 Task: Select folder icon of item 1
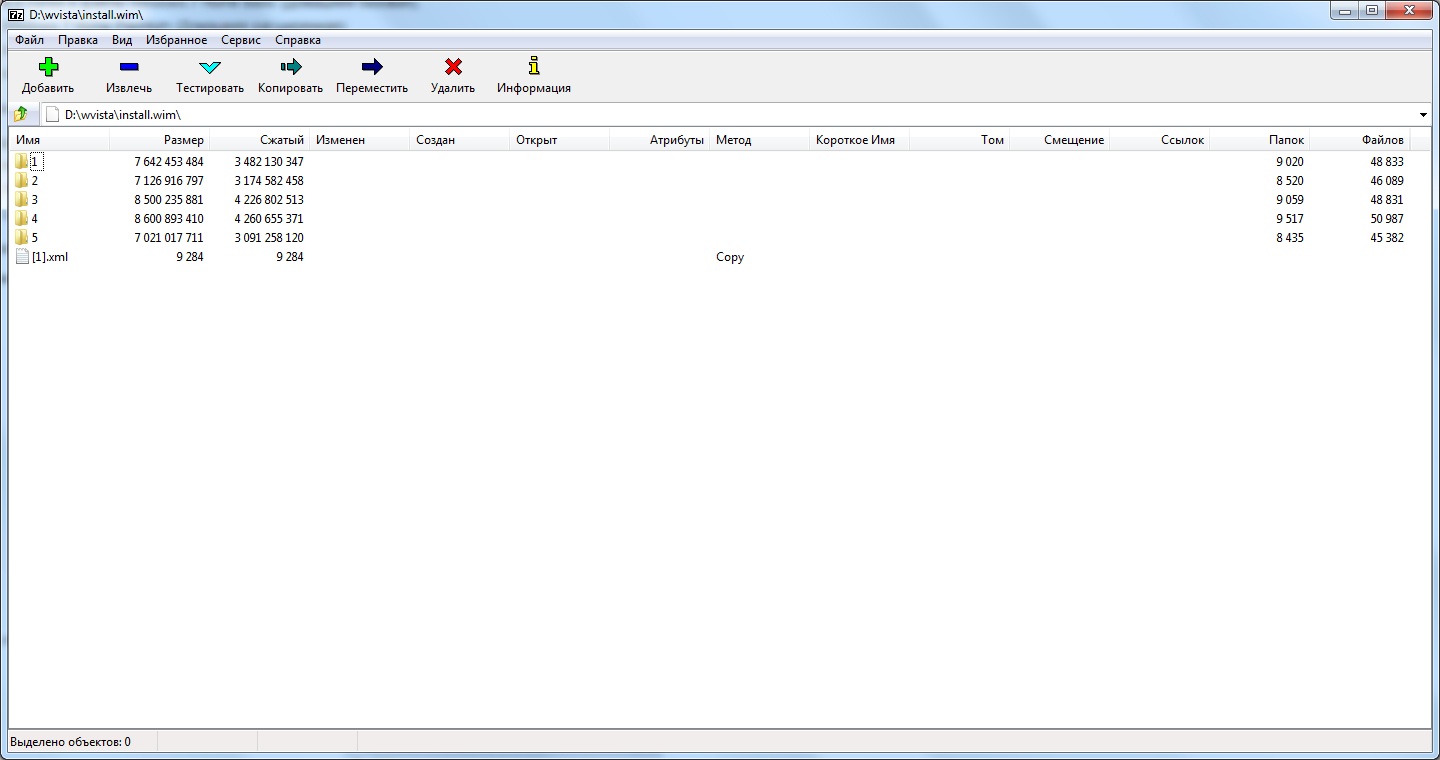pos(22,162)
